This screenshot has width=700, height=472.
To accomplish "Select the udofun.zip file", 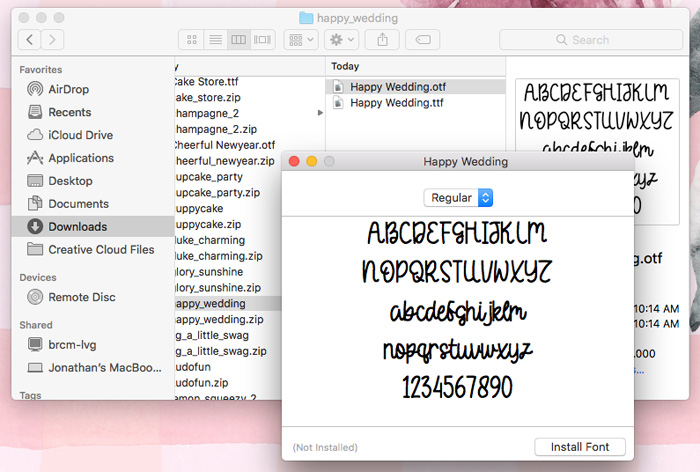I will tap(202, 383).
